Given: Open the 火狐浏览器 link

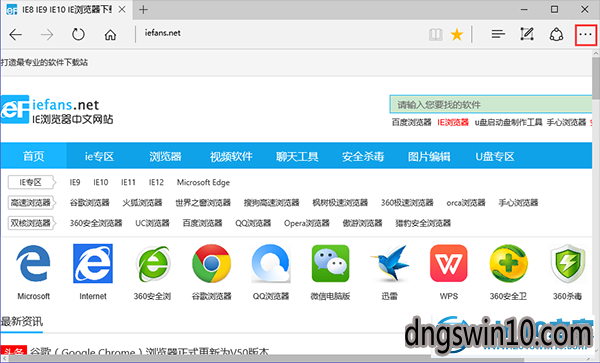Looking at the screenshot, I should tap(142, 203).
